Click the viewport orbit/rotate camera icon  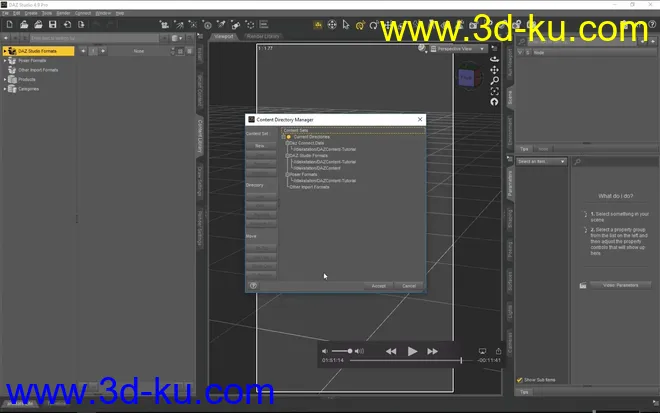click(x=493, y=58)
